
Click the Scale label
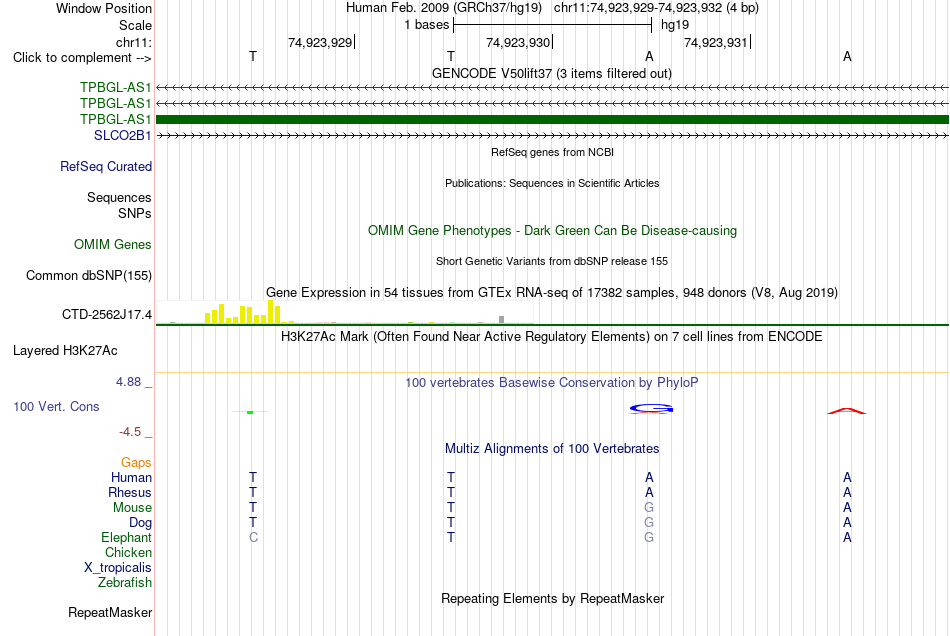[135, 25]
